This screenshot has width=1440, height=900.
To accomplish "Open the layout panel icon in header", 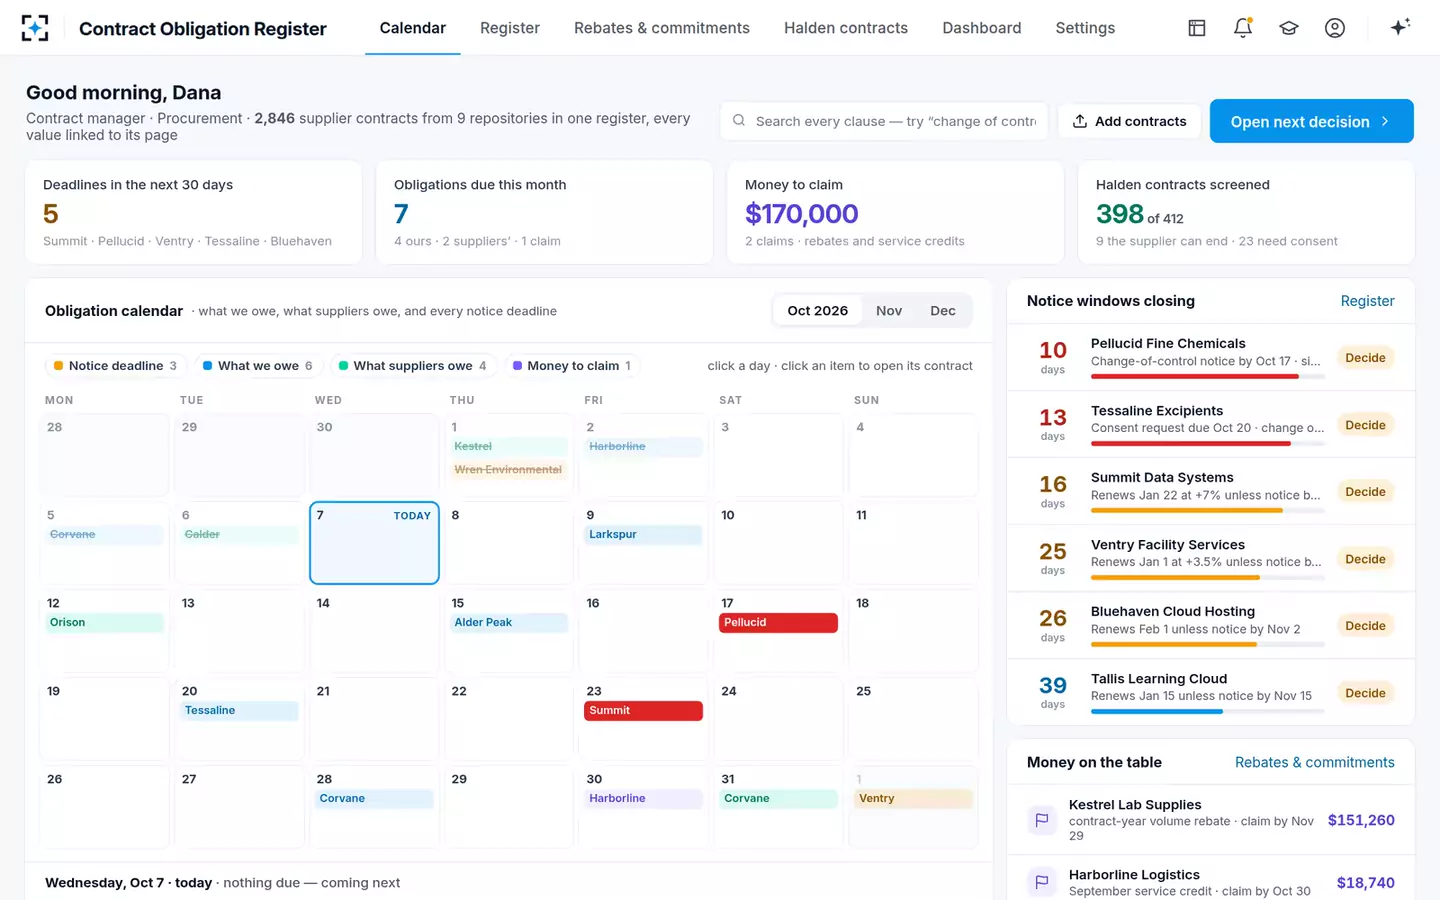I will coord(1197,28).
